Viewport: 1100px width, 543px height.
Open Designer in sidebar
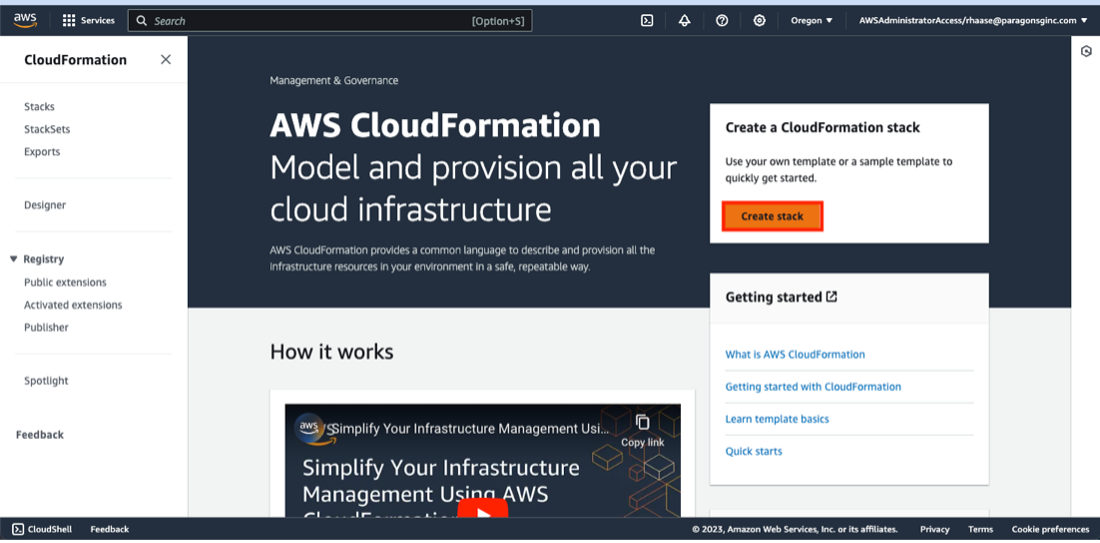point(45,205)
